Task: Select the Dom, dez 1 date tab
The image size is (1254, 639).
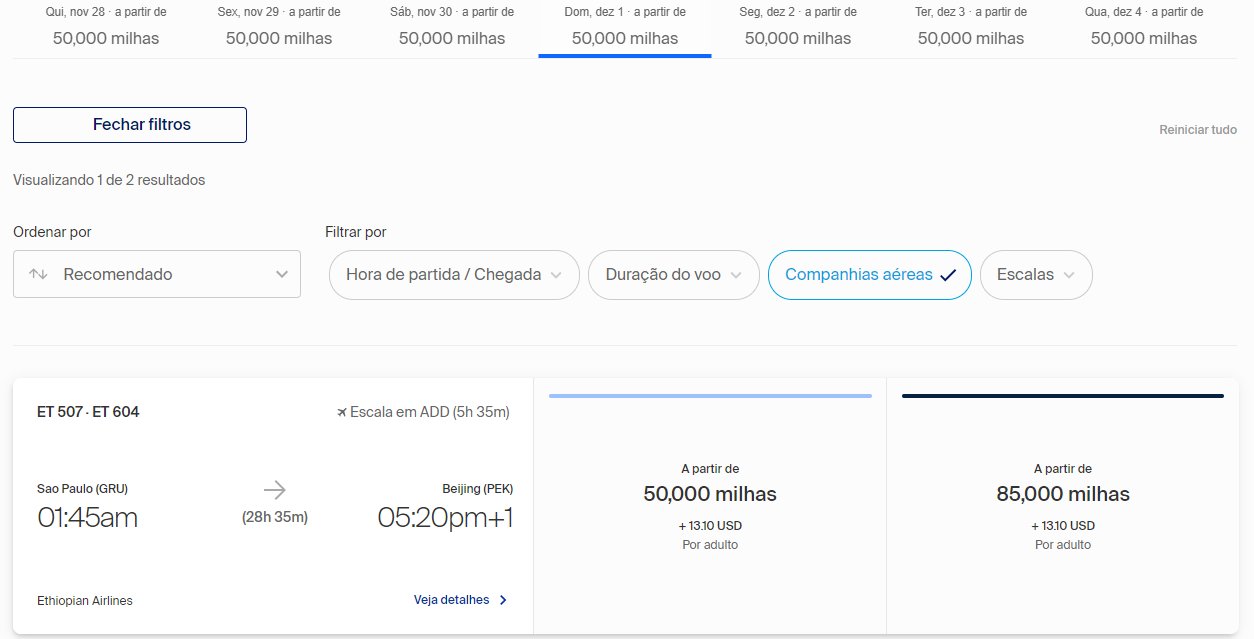Action: 625,27
